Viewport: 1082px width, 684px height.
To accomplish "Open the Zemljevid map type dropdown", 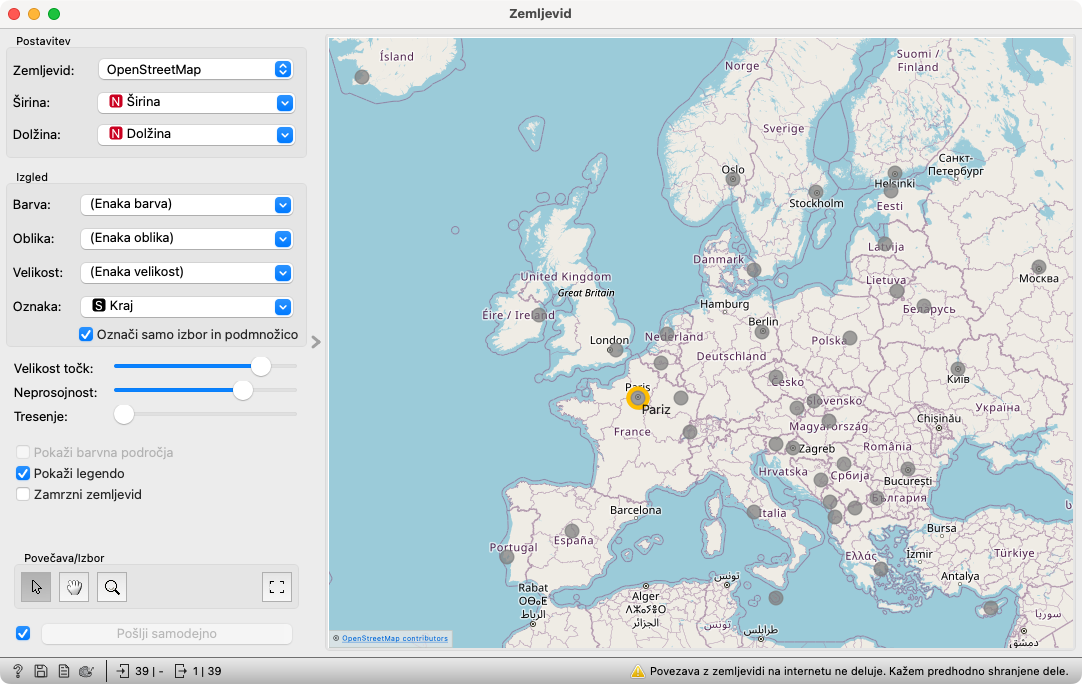I will pos(195,69).
